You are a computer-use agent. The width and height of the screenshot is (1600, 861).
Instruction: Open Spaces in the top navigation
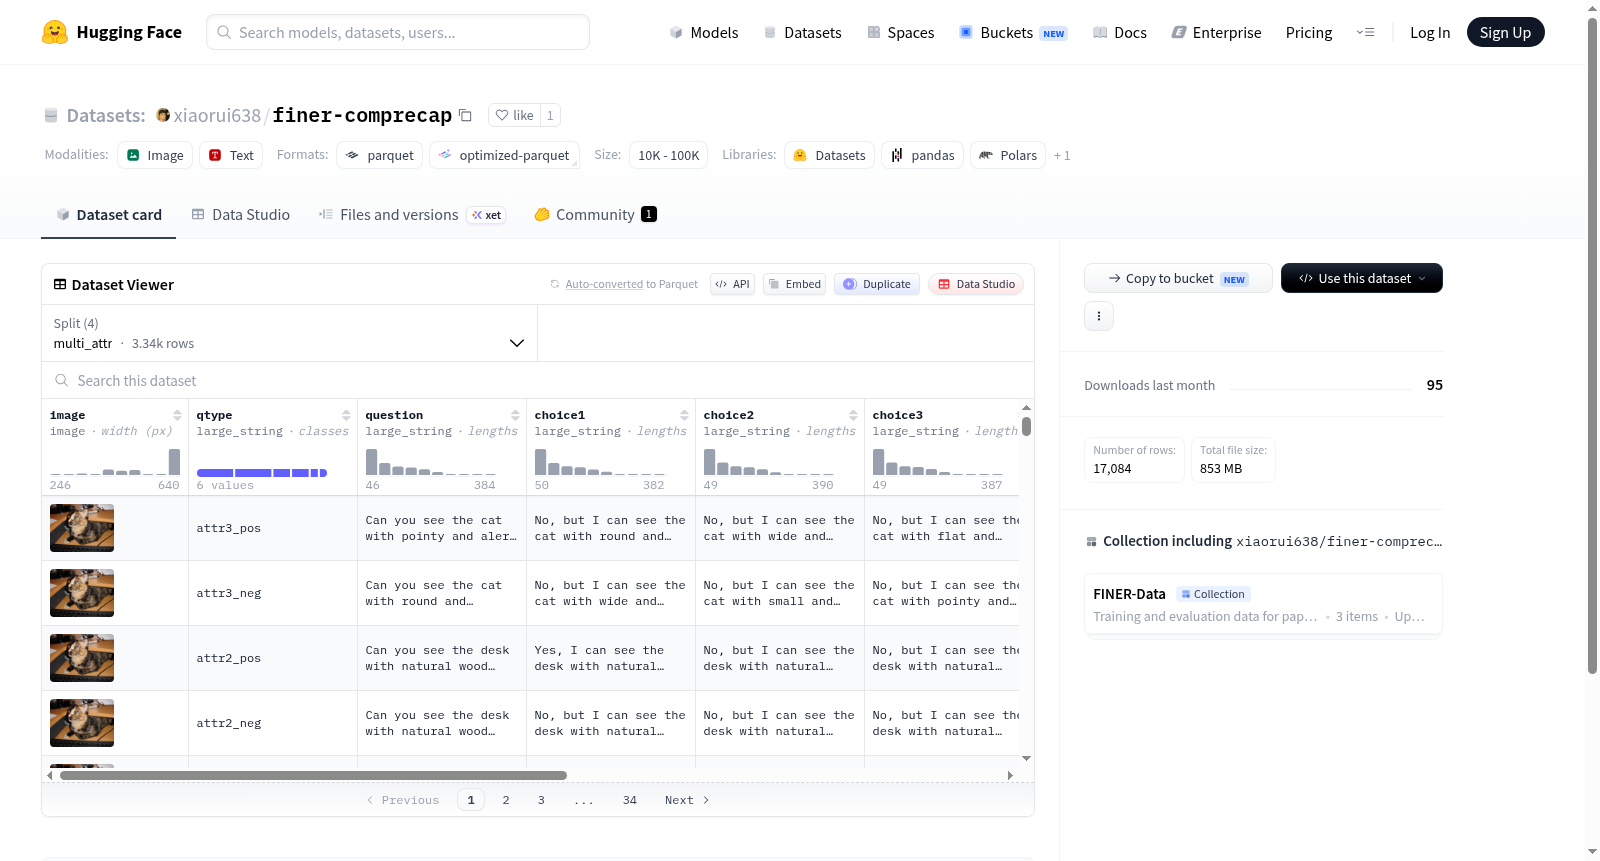click(900, 32)
